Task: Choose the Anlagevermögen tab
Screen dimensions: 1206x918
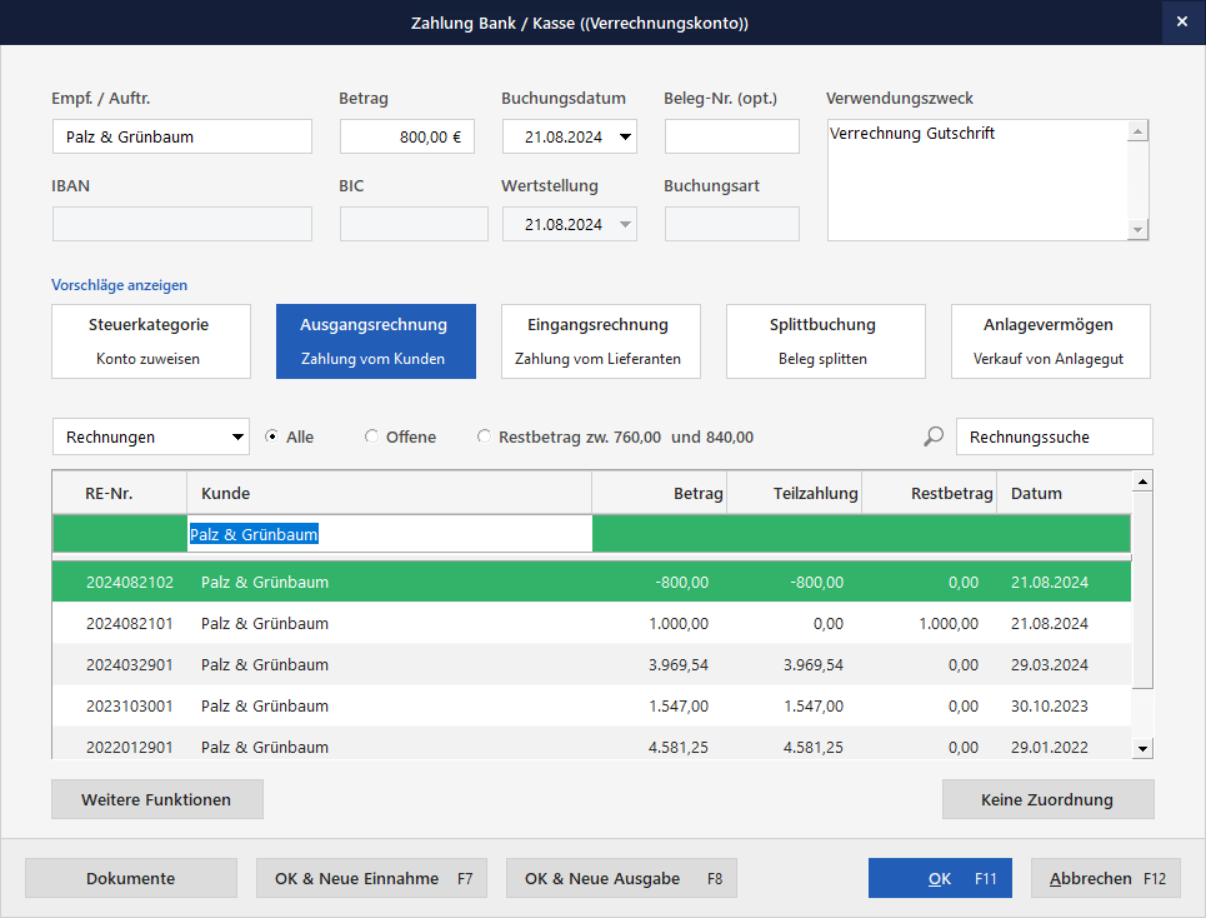Action: 1050,341
